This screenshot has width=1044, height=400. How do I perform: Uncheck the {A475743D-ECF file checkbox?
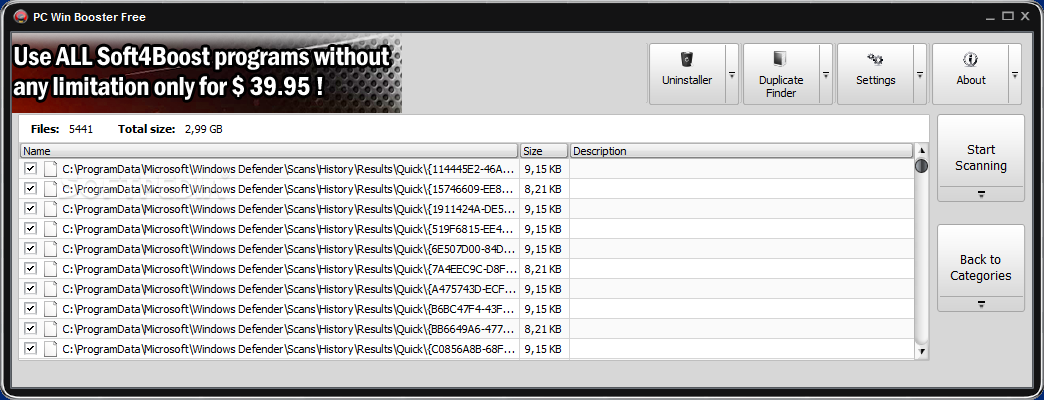(30, 288)
